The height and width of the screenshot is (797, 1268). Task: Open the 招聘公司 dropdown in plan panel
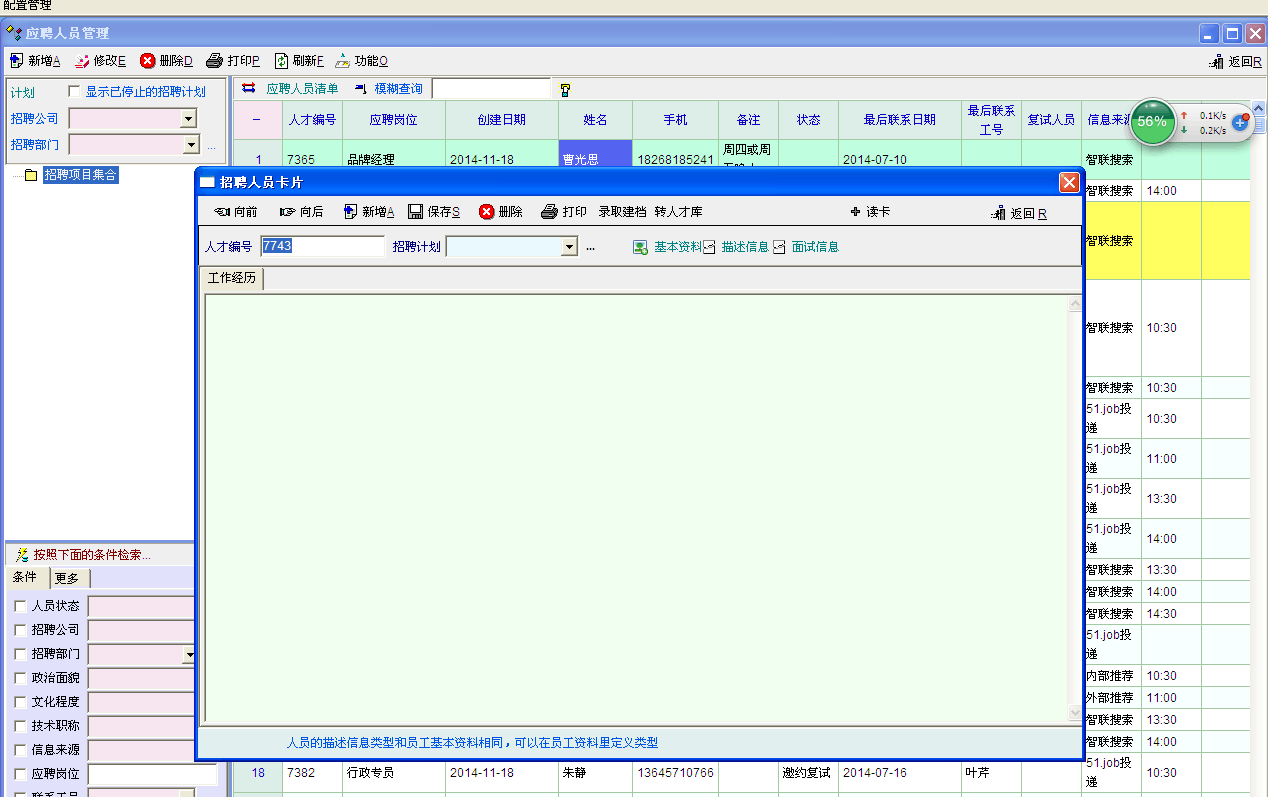[x=188, y=119]
